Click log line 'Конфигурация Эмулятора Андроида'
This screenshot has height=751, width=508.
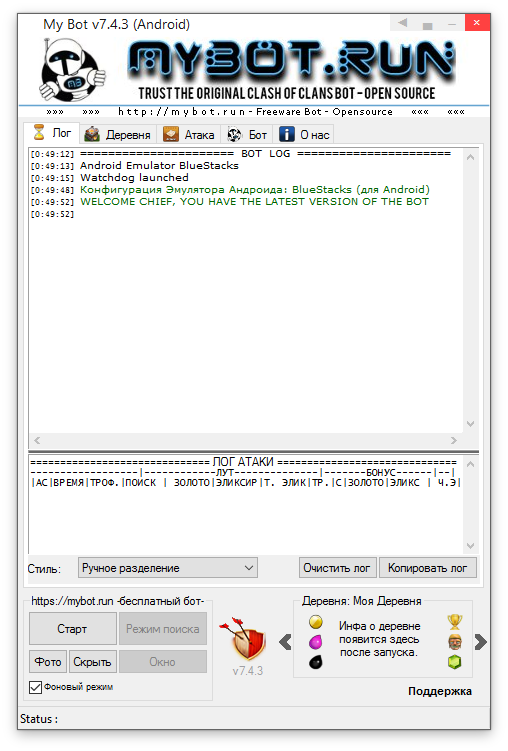(255, 190)
